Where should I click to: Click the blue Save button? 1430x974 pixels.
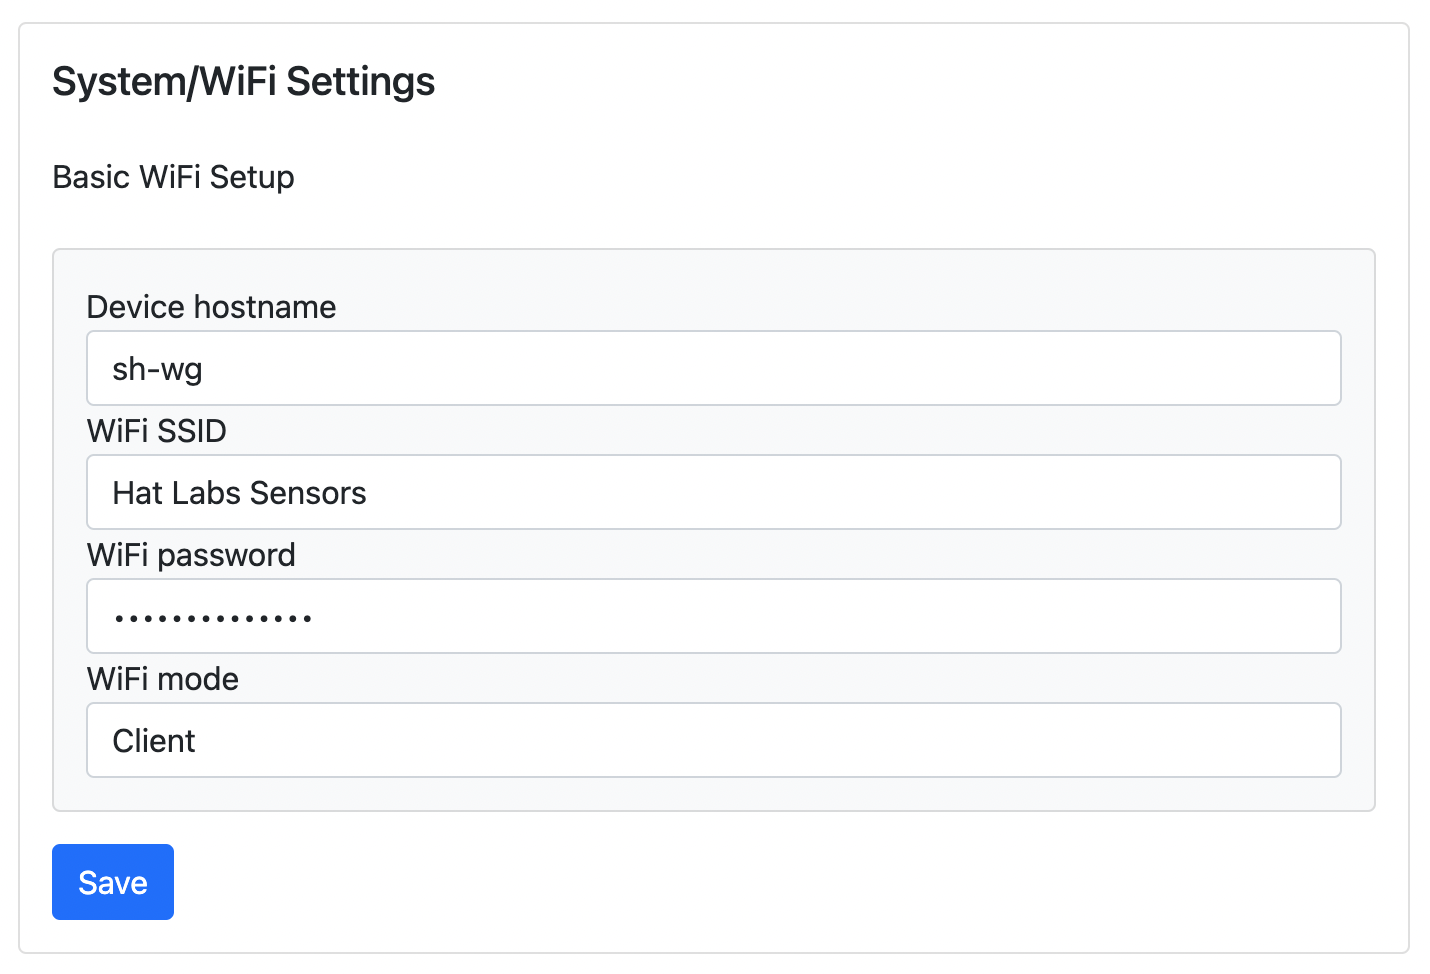(x=112, y=882)
